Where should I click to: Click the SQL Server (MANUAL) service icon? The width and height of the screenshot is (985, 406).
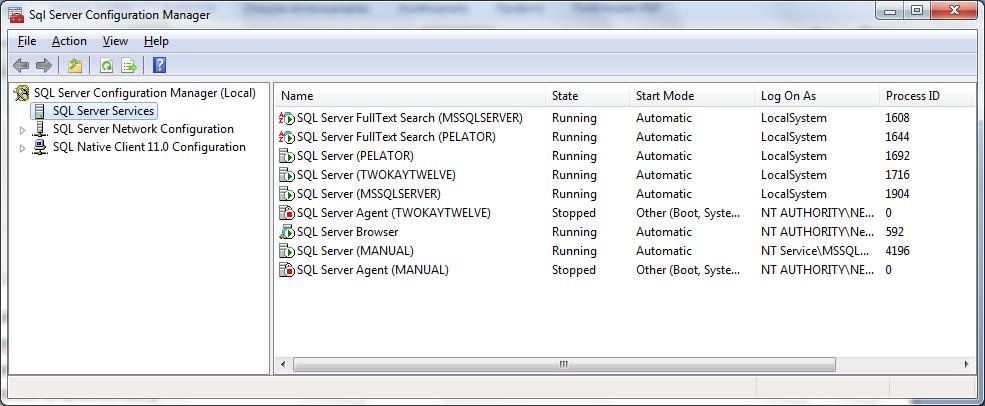(286, 251)
